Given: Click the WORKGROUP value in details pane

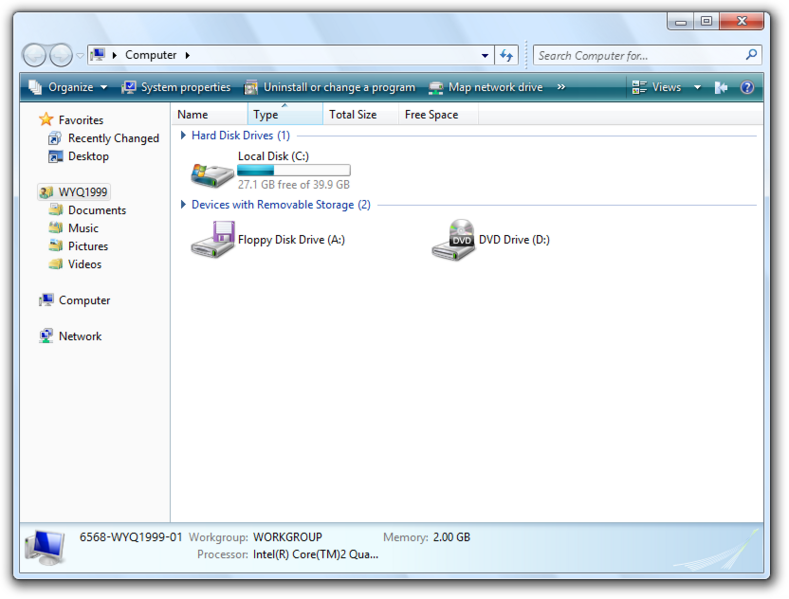Looking at the screenshot, I should click(x=287, y=537).
